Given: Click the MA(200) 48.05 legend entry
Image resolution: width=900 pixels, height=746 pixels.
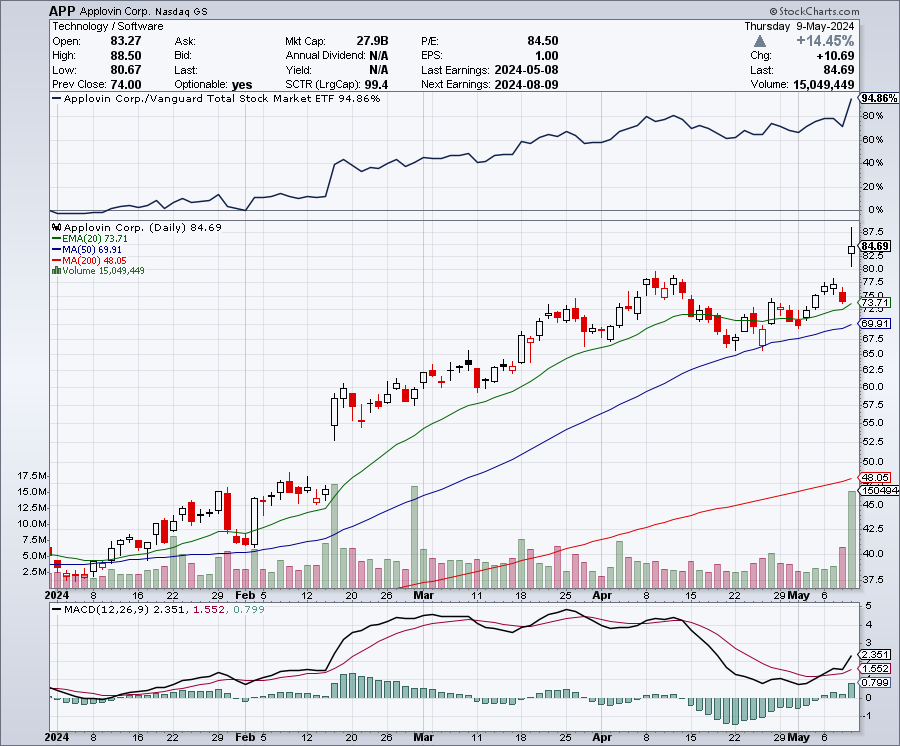Looking at the screenshot, I should (89, 260).
